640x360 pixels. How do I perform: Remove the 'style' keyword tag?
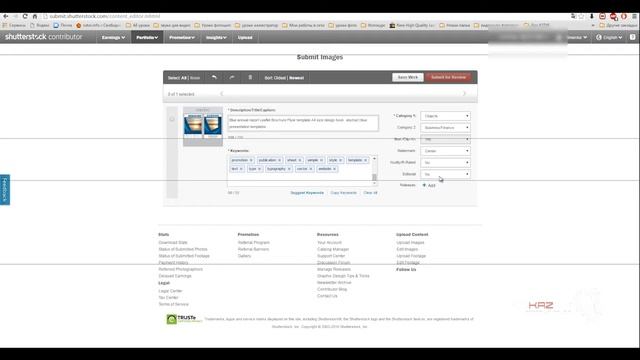coord(341,160)
